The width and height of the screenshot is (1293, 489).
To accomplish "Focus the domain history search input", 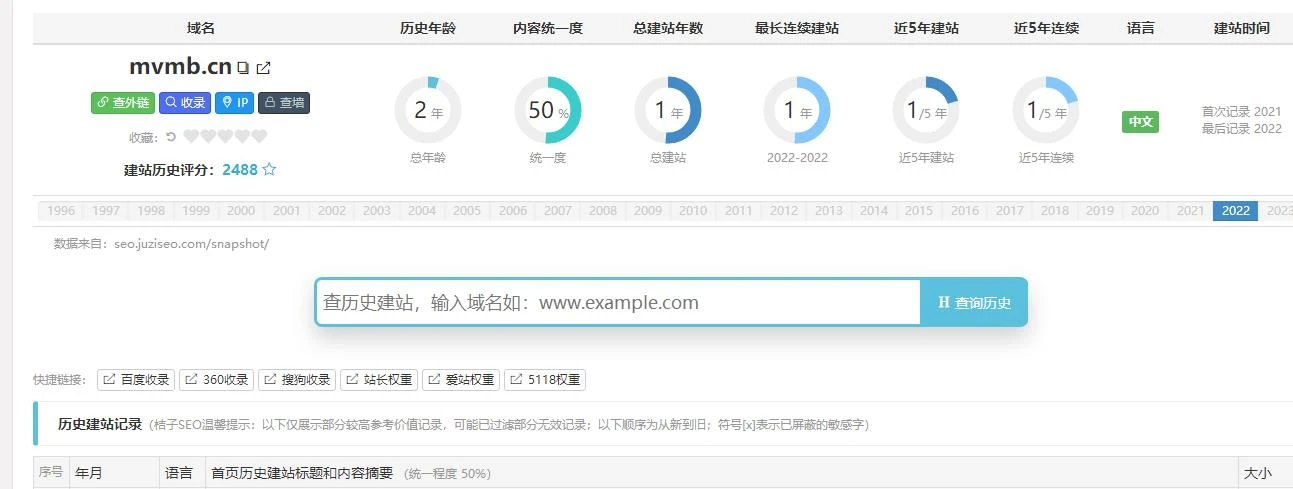I will pos(617,303).
